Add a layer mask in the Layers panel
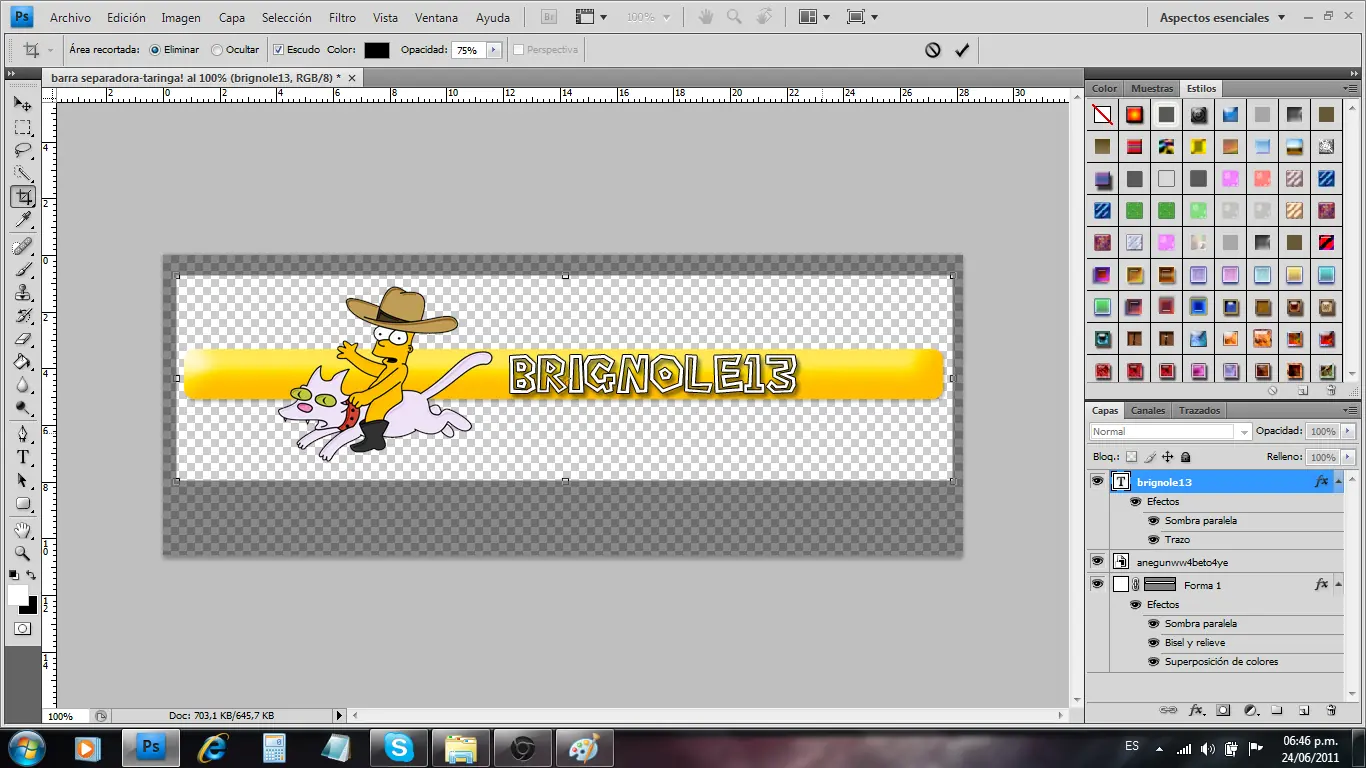Screen dimensions: 1366x768 [x=1223, y=710]
